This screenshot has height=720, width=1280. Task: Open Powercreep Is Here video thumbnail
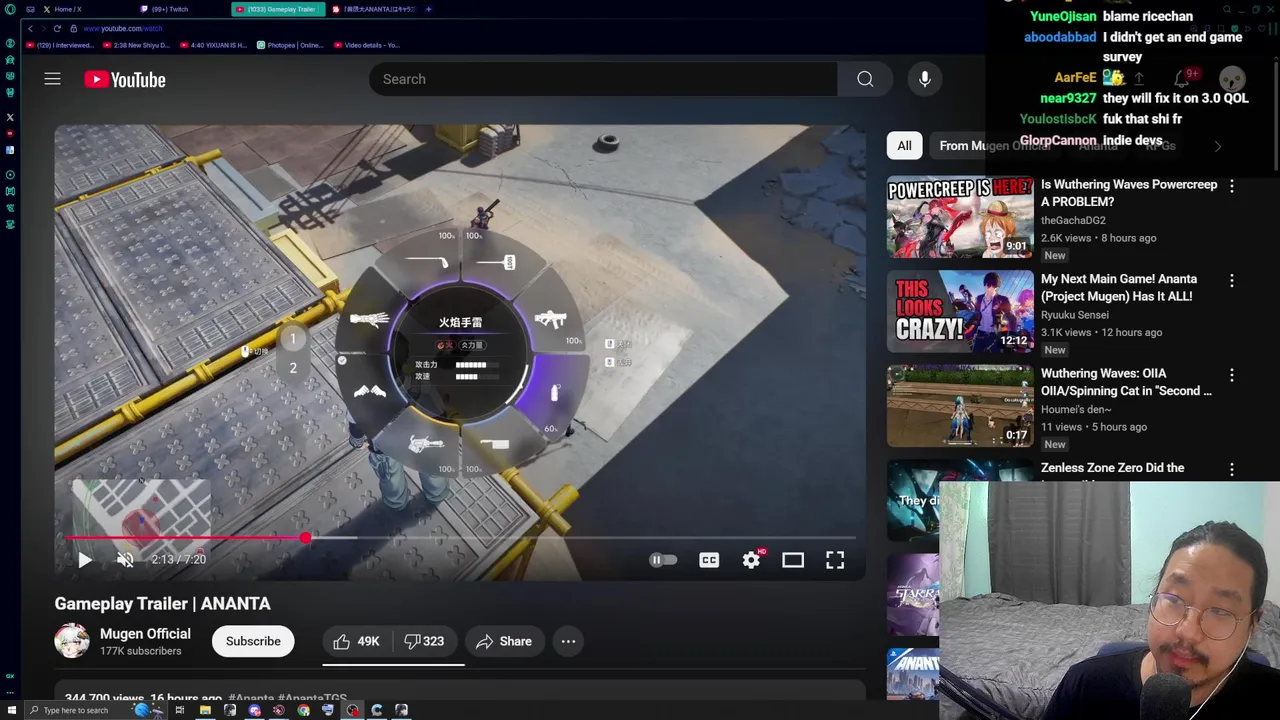[960, 217]
